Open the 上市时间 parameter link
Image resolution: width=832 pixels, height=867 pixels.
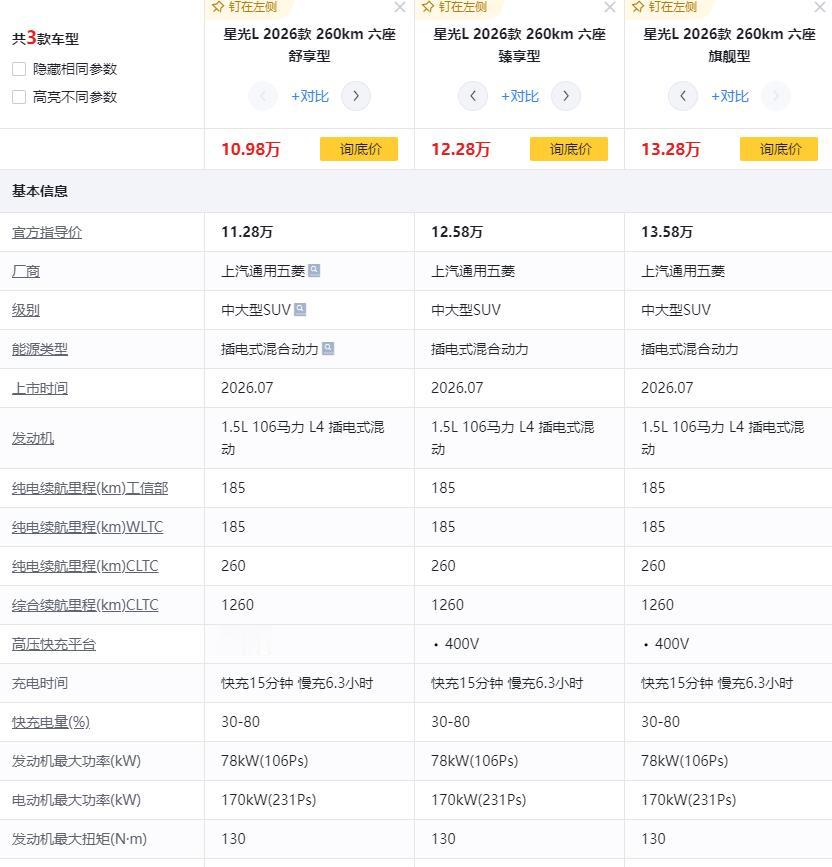click(40, 388)
